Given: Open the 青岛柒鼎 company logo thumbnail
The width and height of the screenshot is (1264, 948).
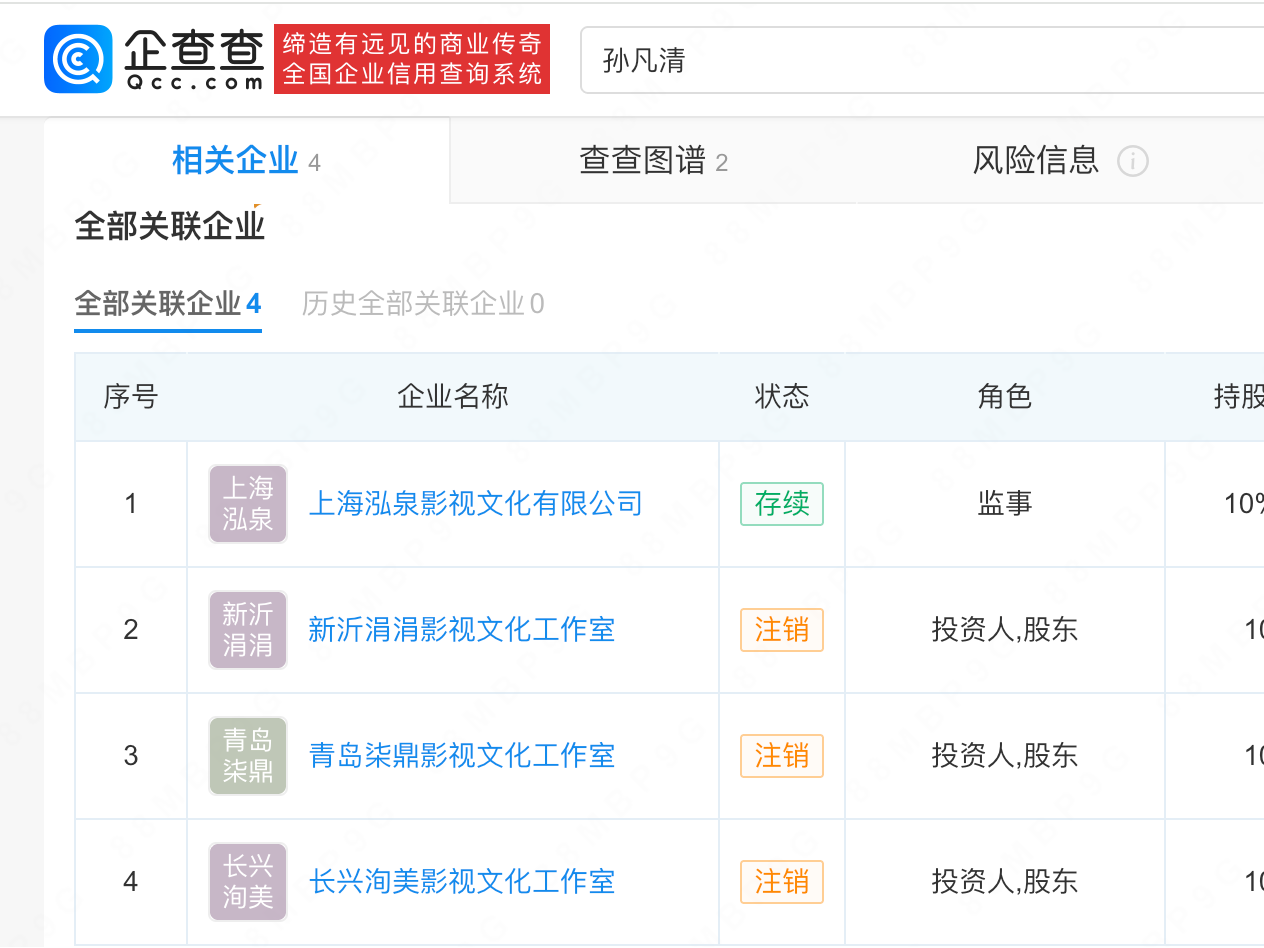Looking at the screenshot, I should [248, 756].
